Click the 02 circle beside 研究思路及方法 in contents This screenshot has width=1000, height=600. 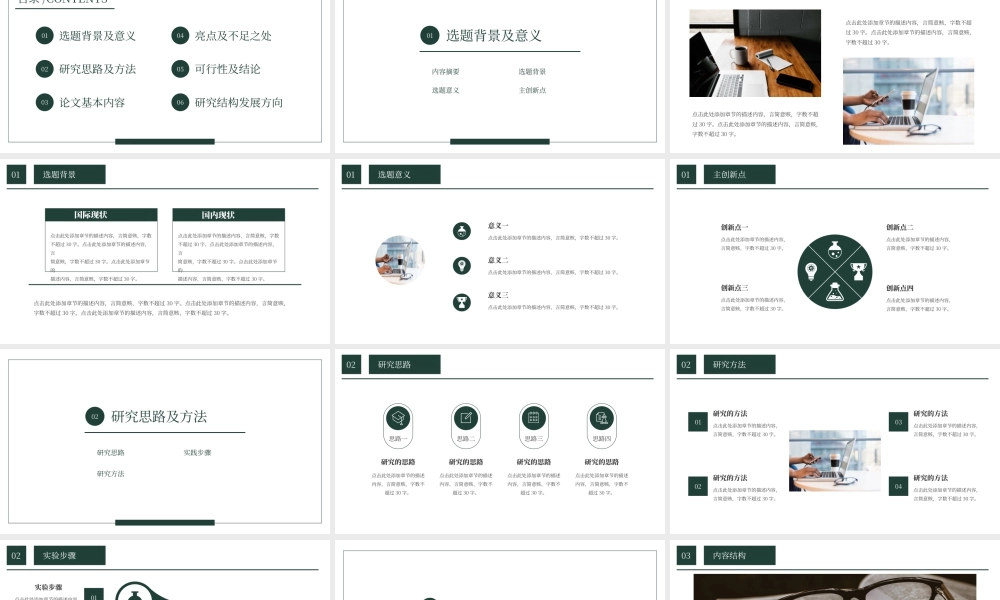(45, 69)
